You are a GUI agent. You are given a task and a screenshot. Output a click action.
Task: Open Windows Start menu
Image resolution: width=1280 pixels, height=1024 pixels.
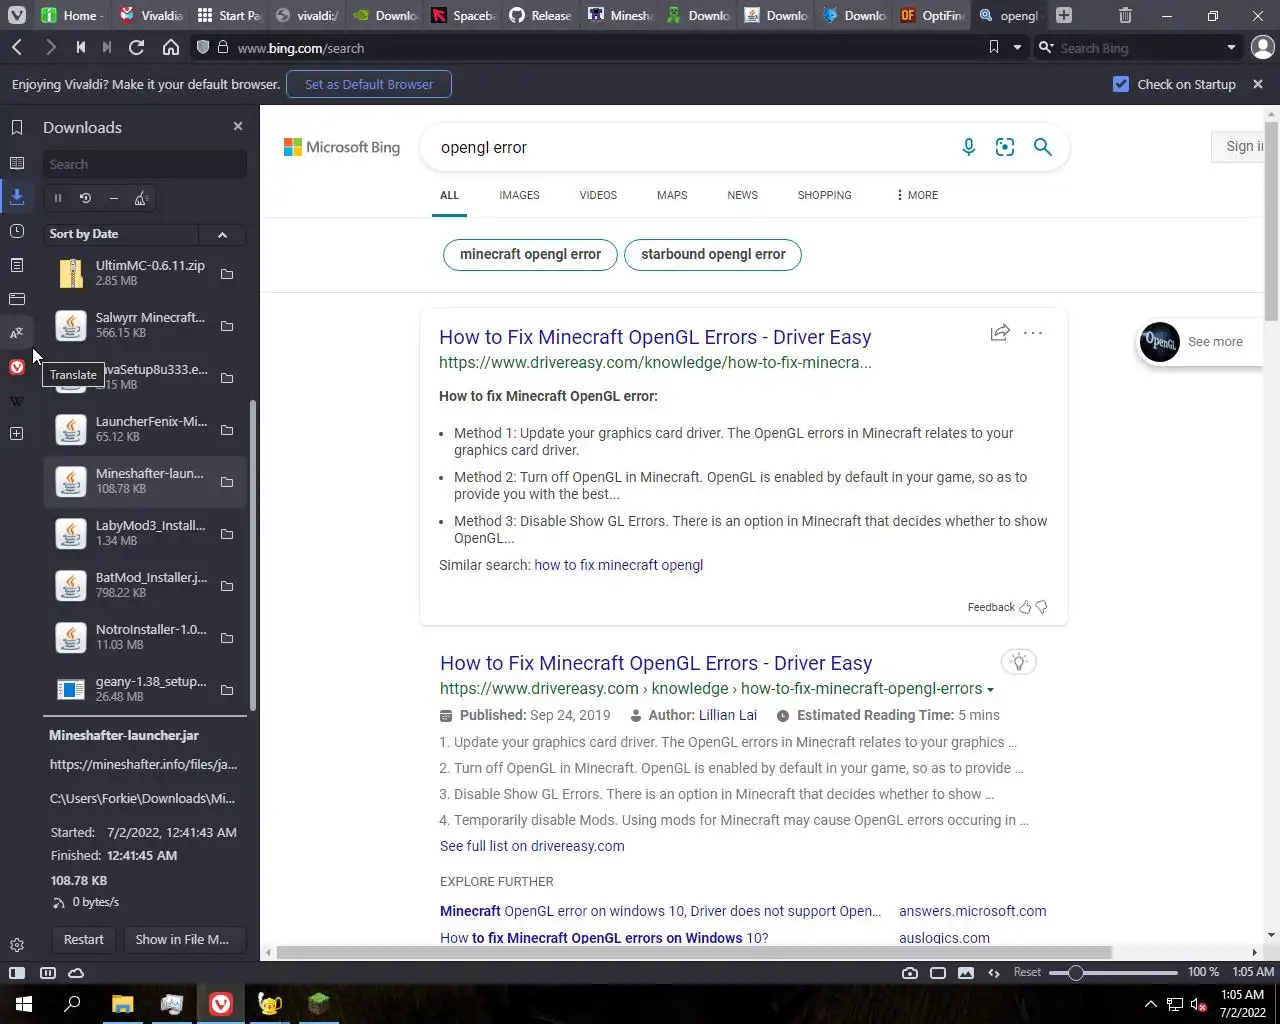tap(24, 1003)
